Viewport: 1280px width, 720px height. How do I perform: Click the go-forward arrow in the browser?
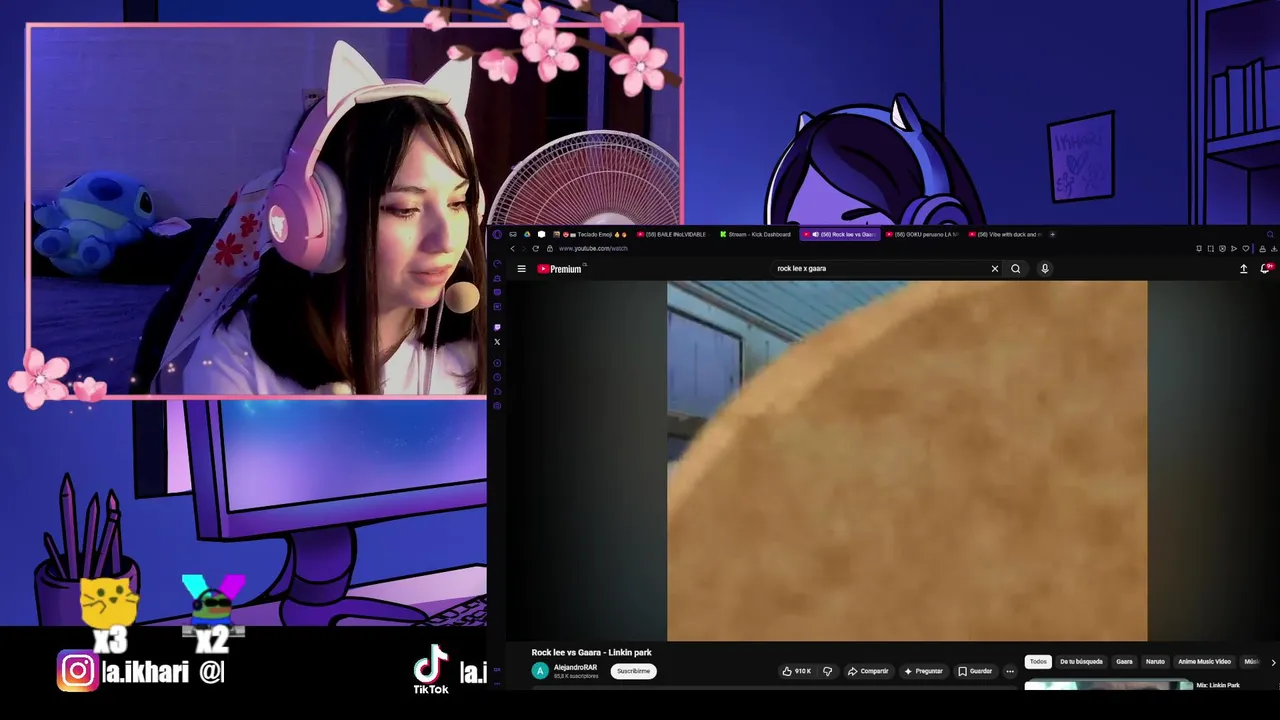(523, 248)
